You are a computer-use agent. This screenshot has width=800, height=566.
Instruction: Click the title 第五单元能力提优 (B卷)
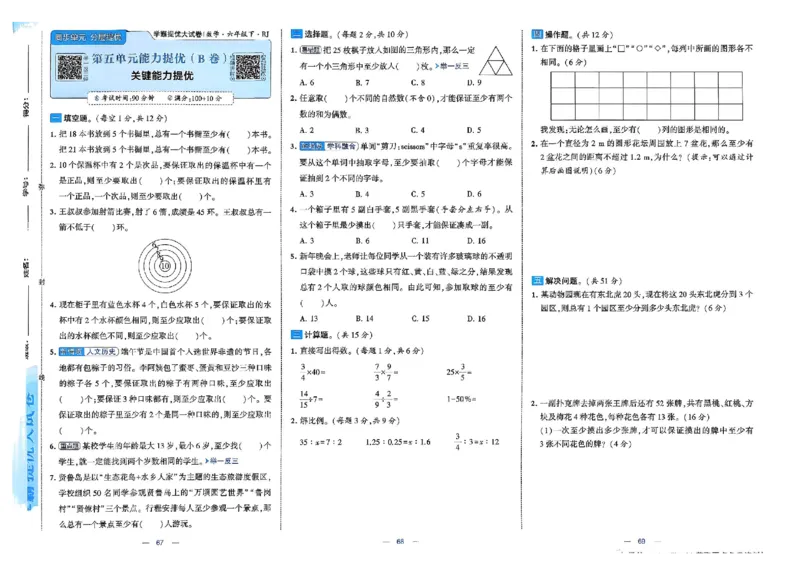tap(159, 58)
